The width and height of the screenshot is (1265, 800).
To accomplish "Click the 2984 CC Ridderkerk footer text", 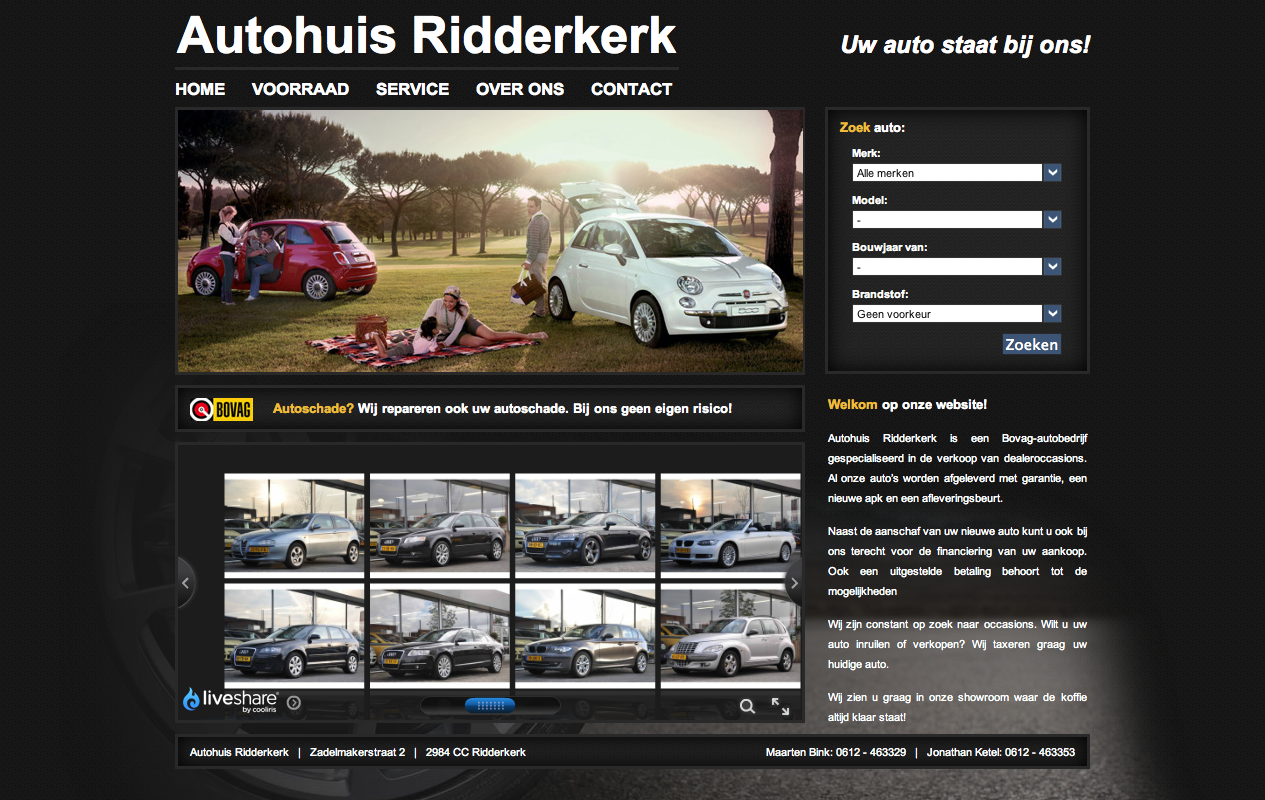I will [475, 752].
